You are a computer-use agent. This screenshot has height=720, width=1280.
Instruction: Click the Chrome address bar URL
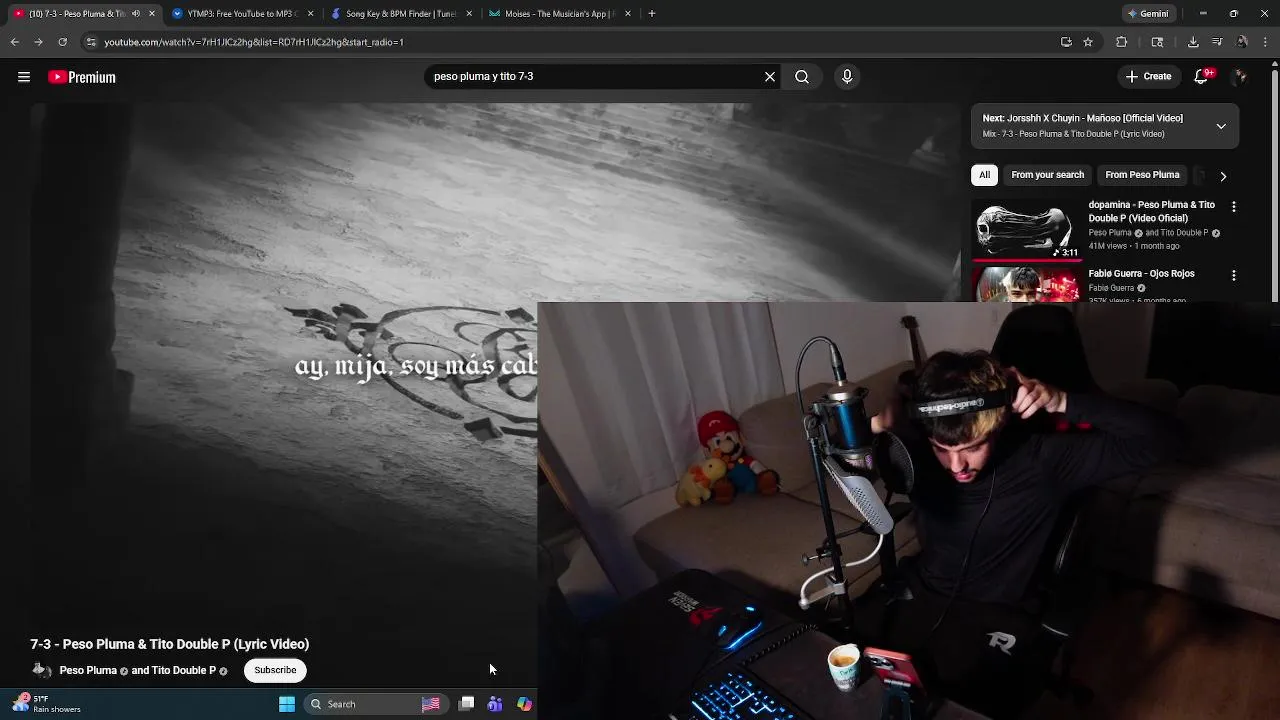pos(254,42)
